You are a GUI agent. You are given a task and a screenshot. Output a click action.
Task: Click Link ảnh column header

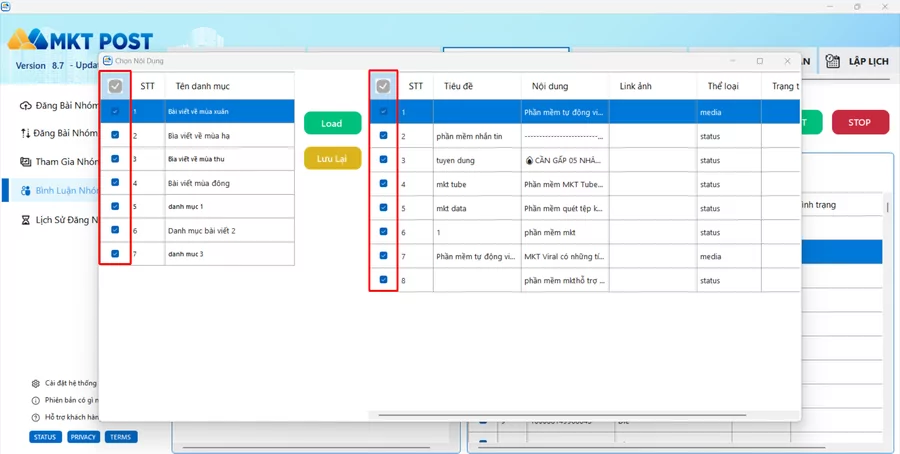click(635, 86)
